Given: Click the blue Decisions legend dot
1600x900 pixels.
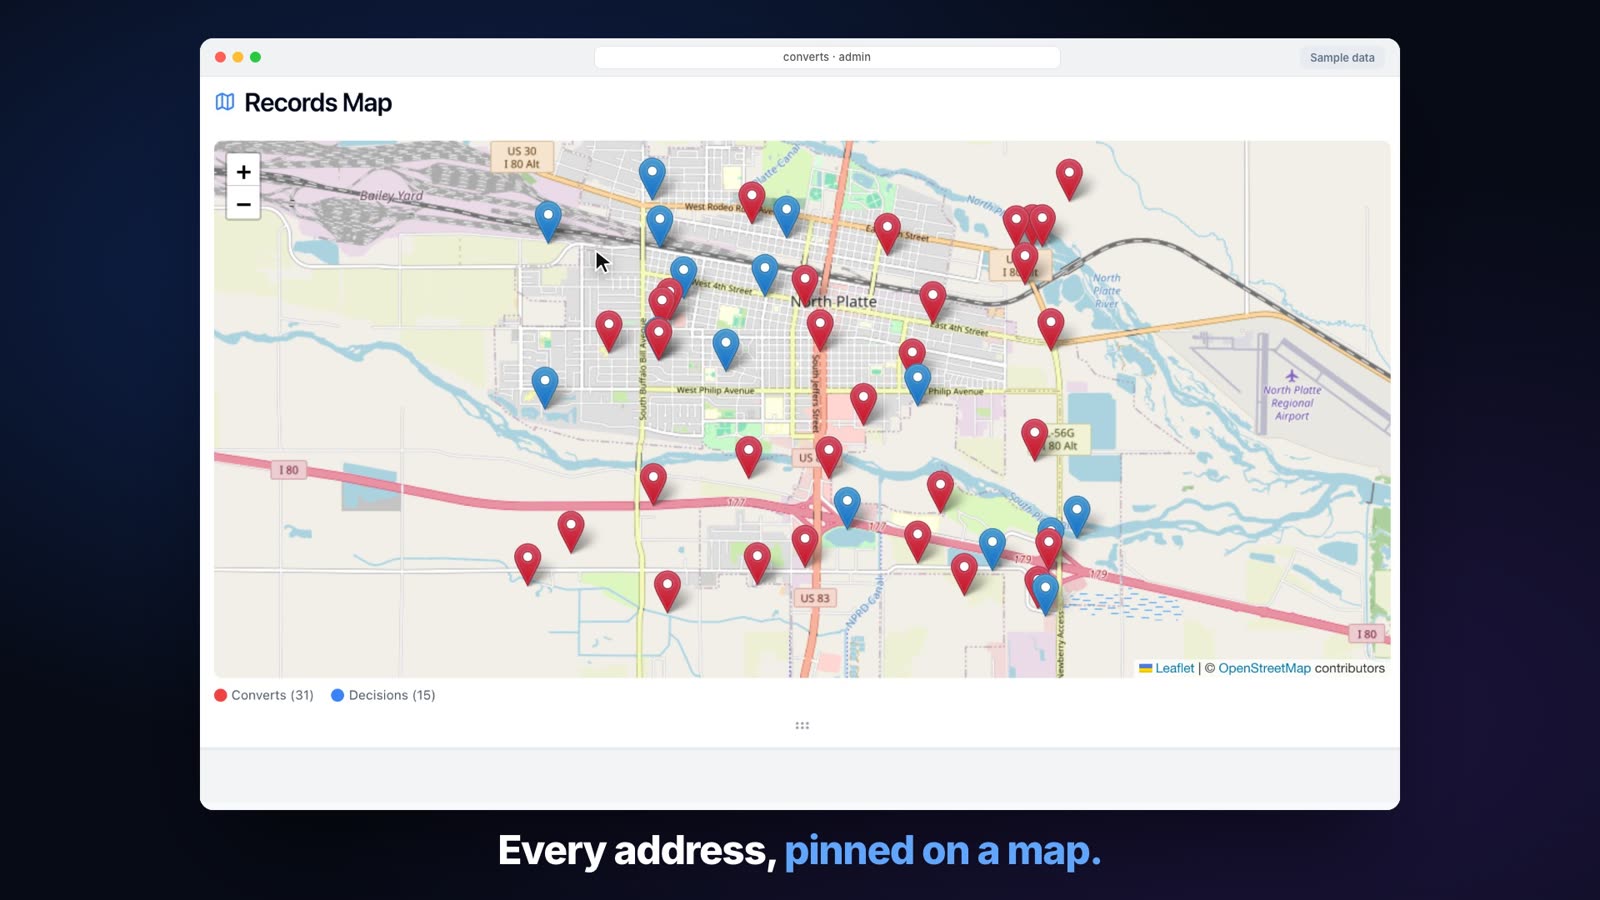Looking at the screenshot, I should pyautogui.click(x=338, y=695).
